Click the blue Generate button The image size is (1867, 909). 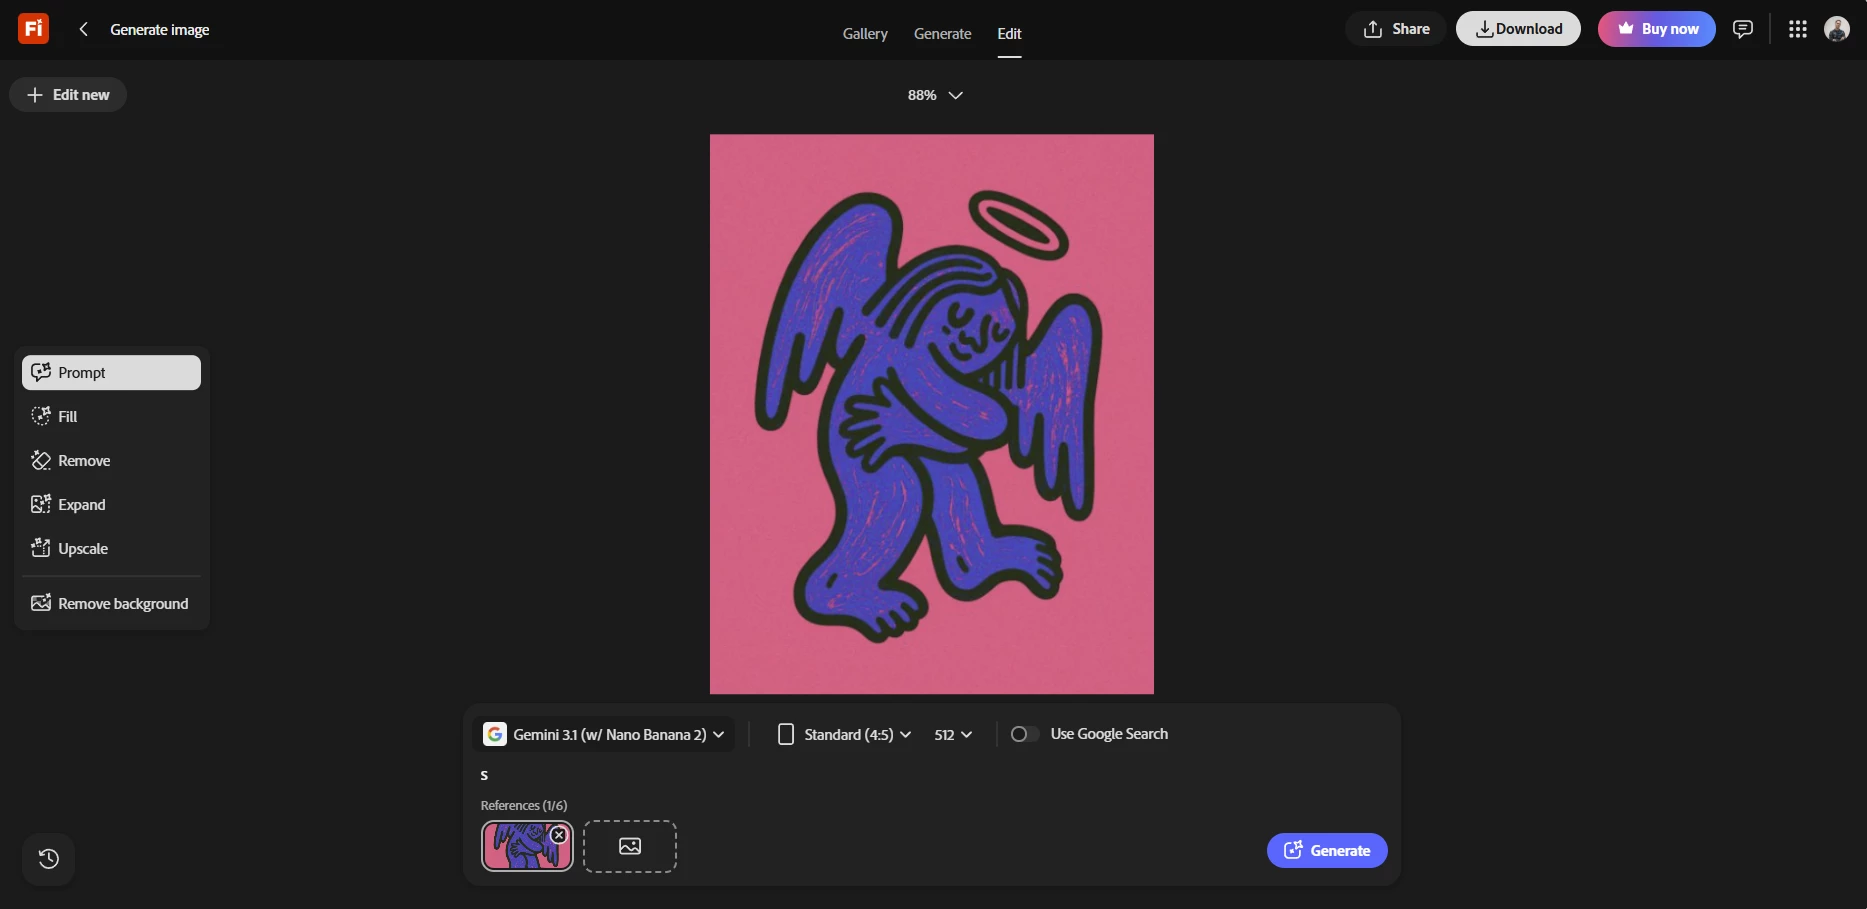[x=1327, y=850]
